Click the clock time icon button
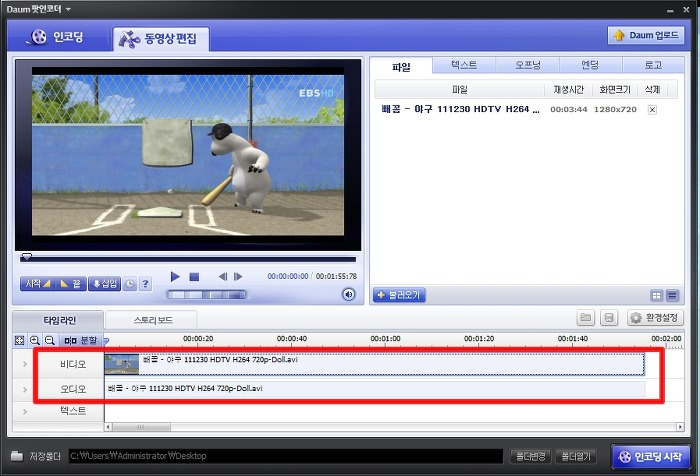Screen dimensions: 700x476 pos(129,284)
